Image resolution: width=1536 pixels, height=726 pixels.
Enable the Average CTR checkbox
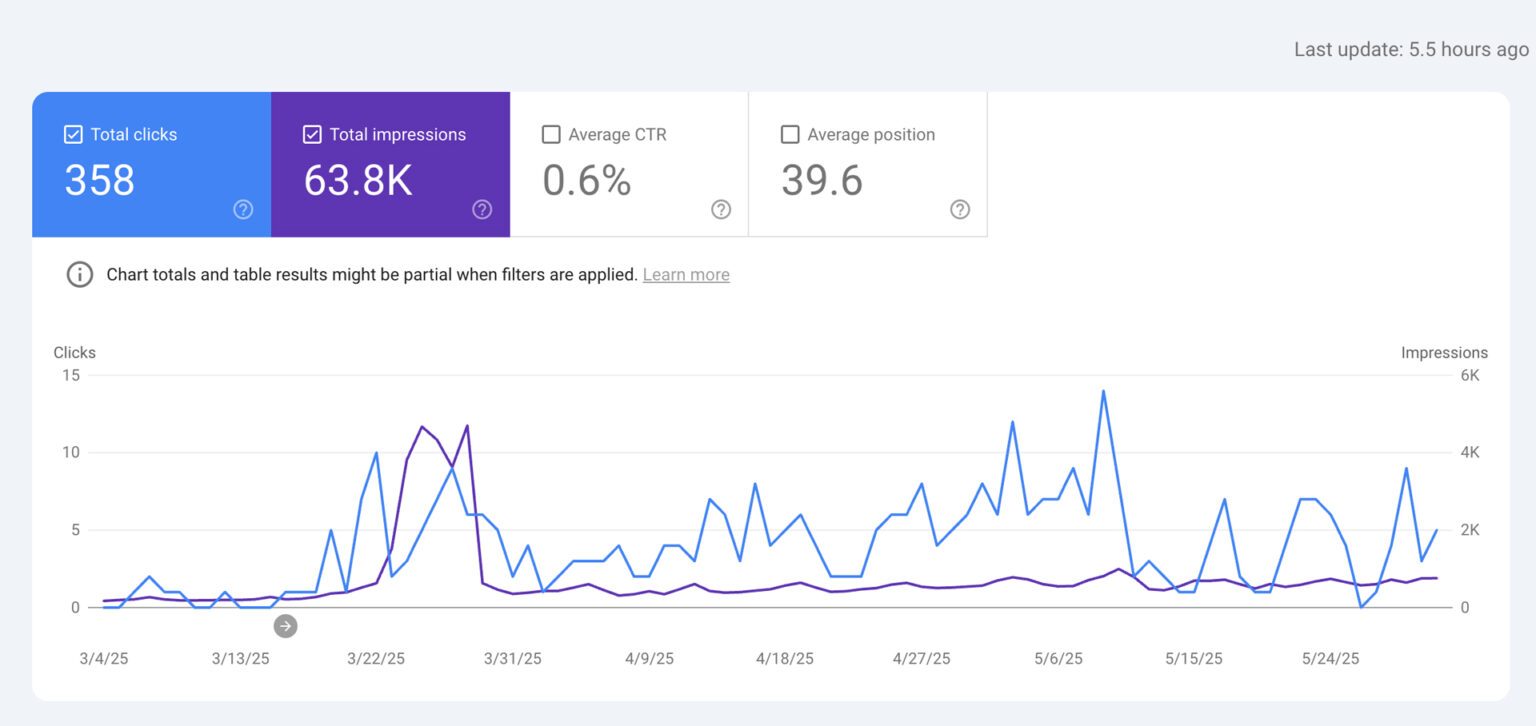coord(551,133)
